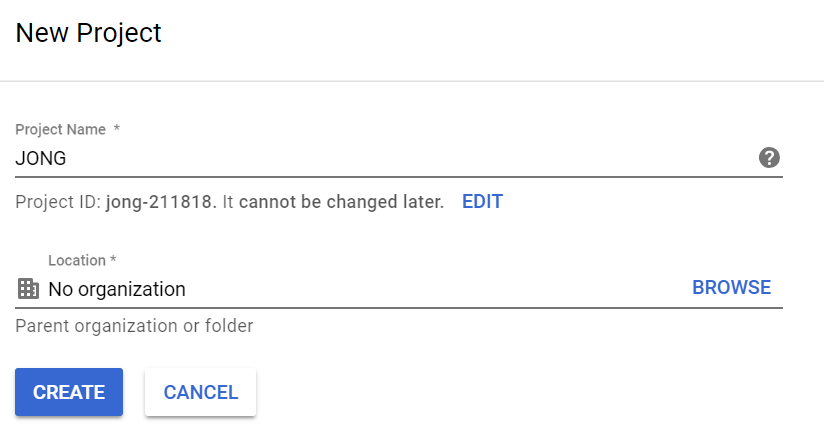The height and width of the screenshot is (439, 824).
Task: Click the JONG text in name field
Action: [41, 157]
